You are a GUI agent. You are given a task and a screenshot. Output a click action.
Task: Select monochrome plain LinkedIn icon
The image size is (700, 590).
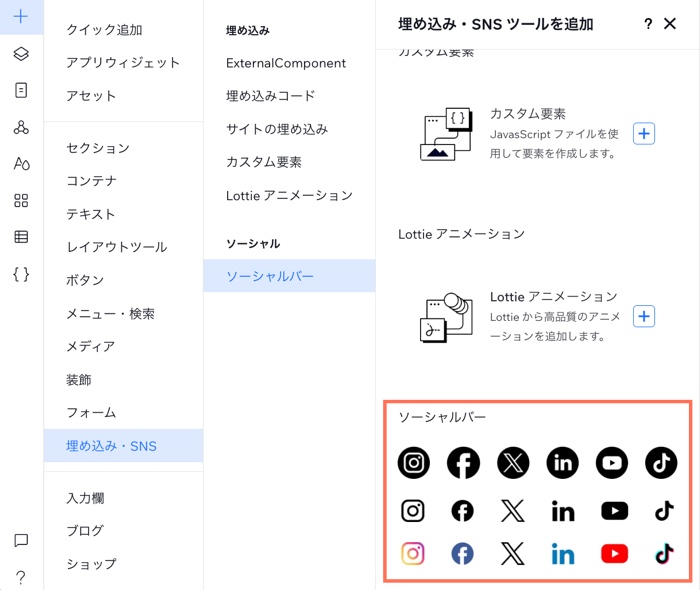tap(563, 511)
